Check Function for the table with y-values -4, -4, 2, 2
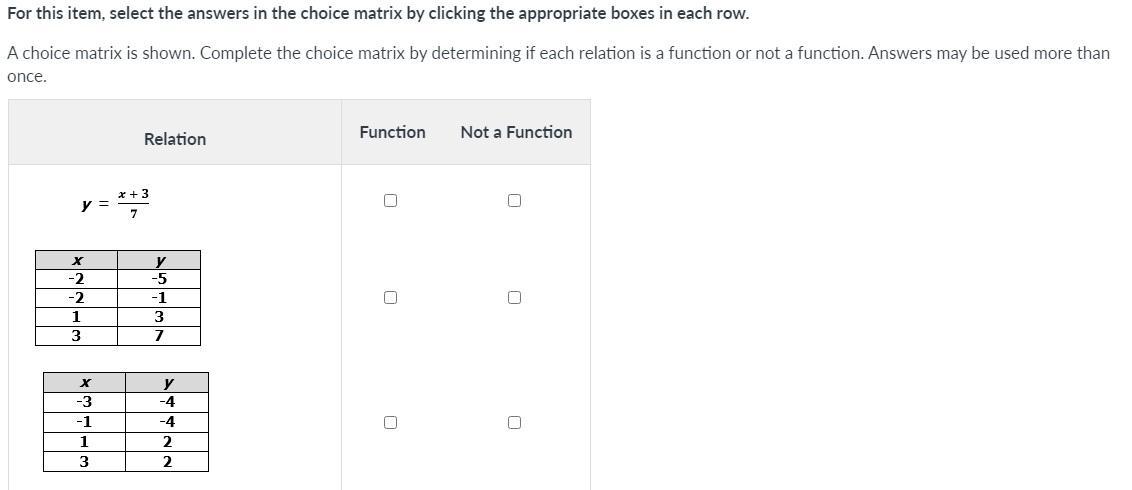The width and height of the screenshot is (1132, 490). pos(390,422)
